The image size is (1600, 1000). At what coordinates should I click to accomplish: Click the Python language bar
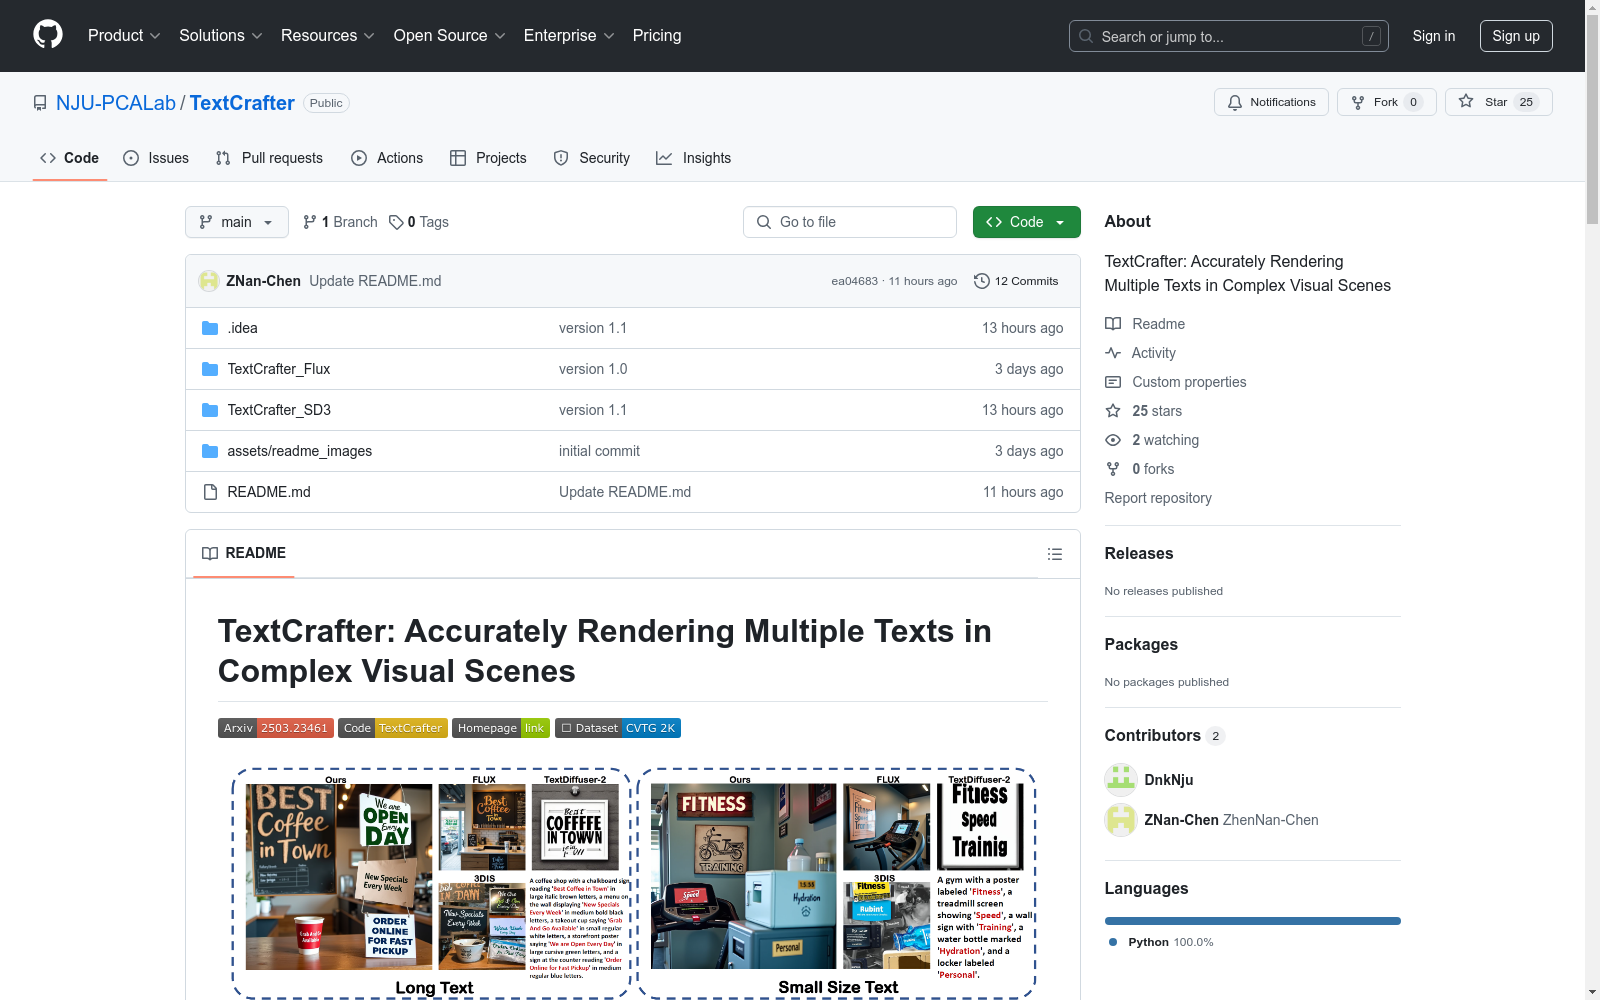point(1253,921)
